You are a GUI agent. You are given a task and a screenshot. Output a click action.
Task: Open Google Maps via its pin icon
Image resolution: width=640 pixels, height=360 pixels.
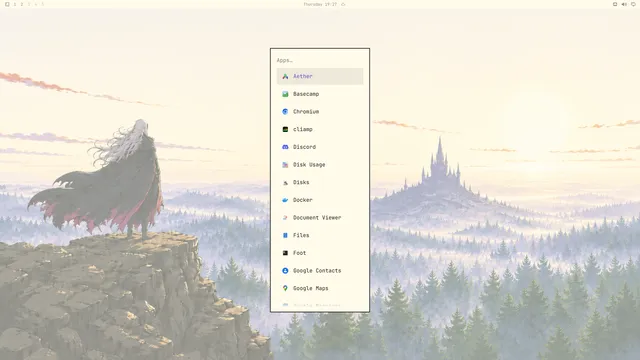click(285, 288)
